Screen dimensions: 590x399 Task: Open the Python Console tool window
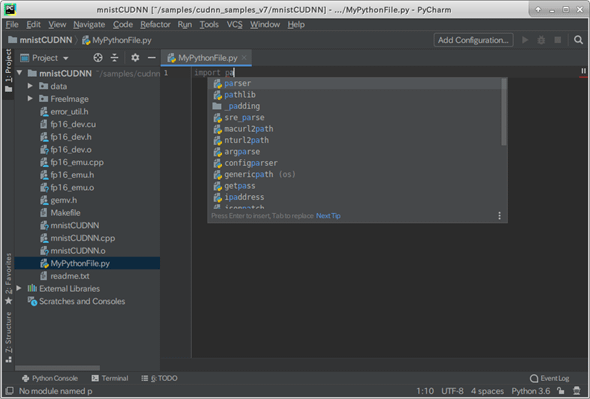point(50,378)
